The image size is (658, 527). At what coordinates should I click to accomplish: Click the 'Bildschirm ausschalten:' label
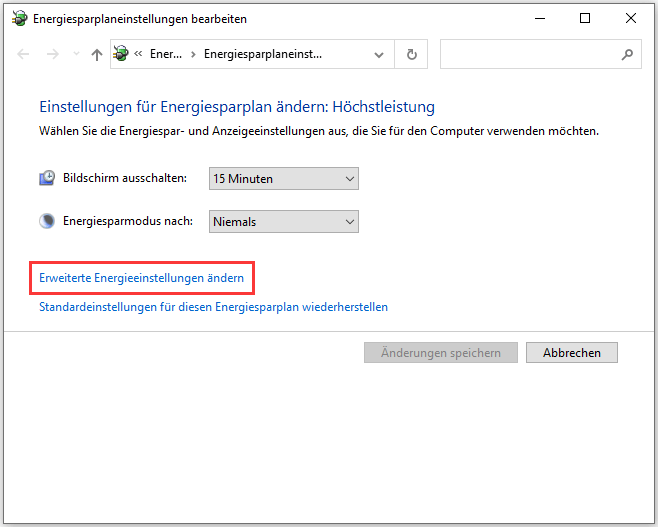point(125,178)
